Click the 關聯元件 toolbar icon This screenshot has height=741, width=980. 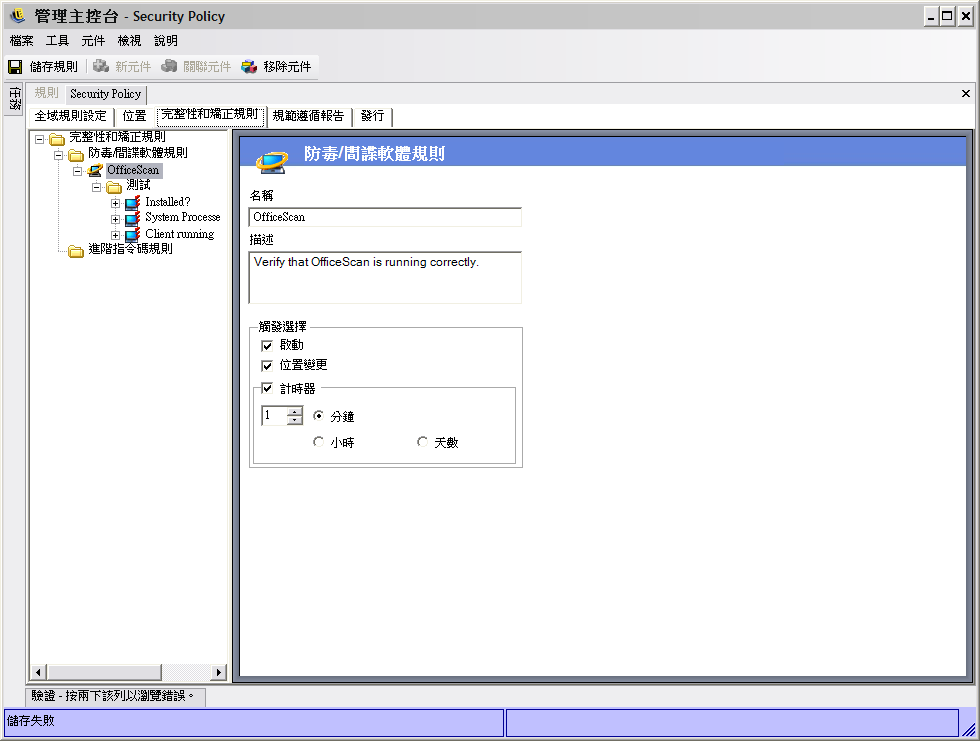click(169, 66)
